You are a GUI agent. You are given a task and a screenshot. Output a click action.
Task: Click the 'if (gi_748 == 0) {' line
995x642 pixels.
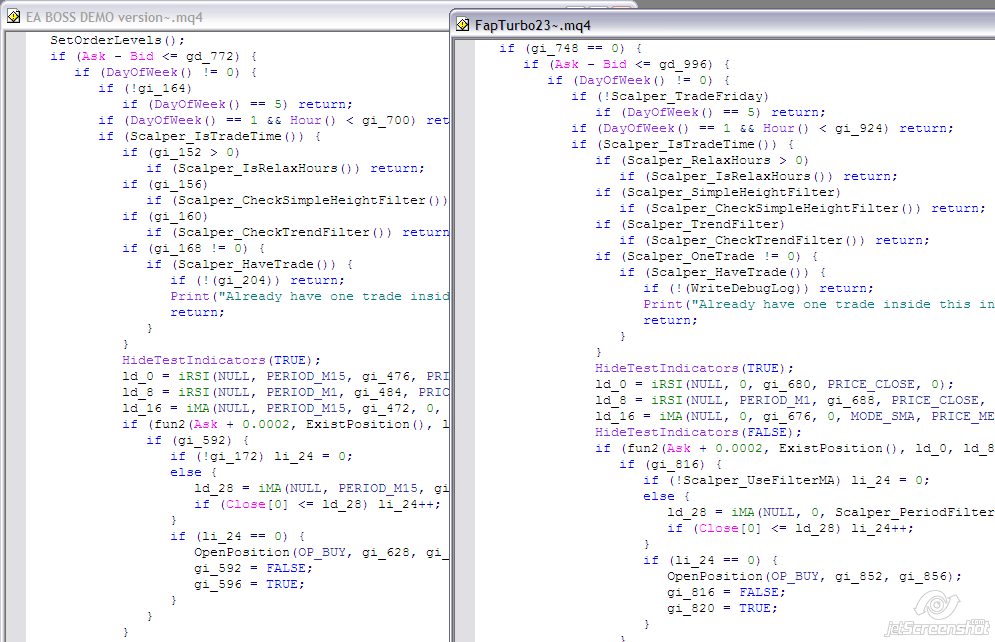(570, 48)
